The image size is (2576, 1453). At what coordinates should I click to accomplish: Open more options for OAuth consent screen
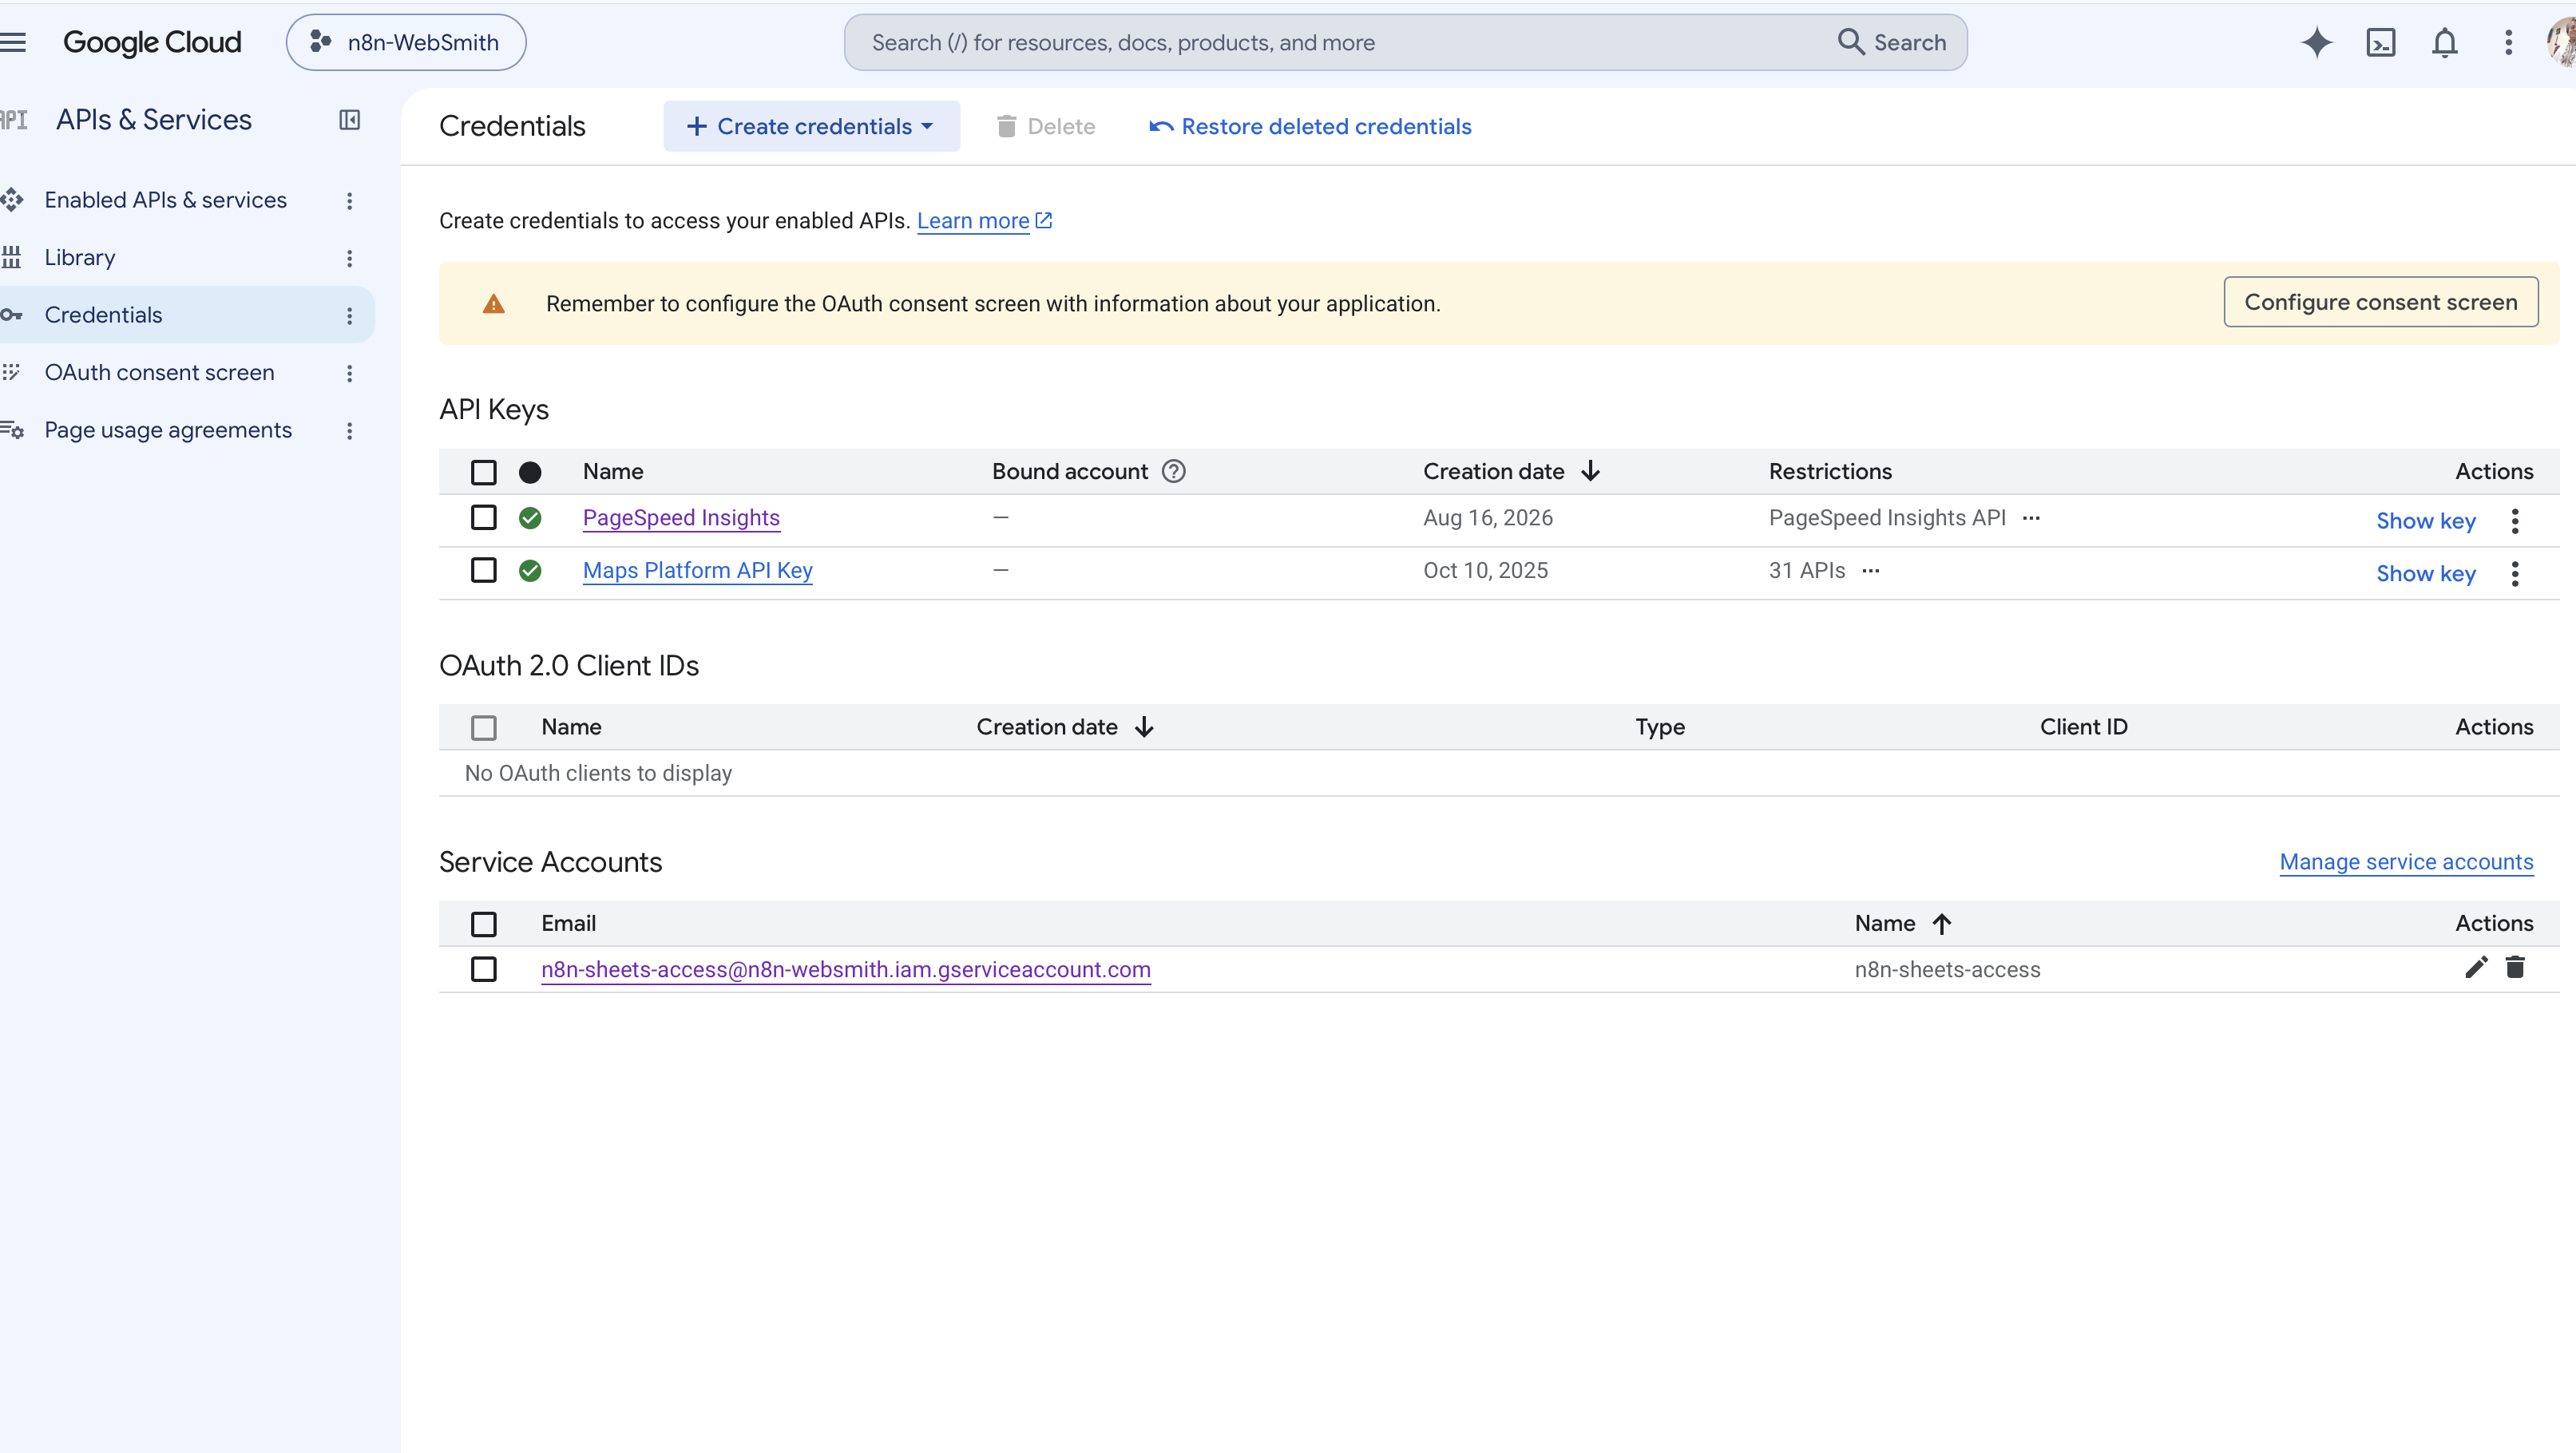point(349,373)
